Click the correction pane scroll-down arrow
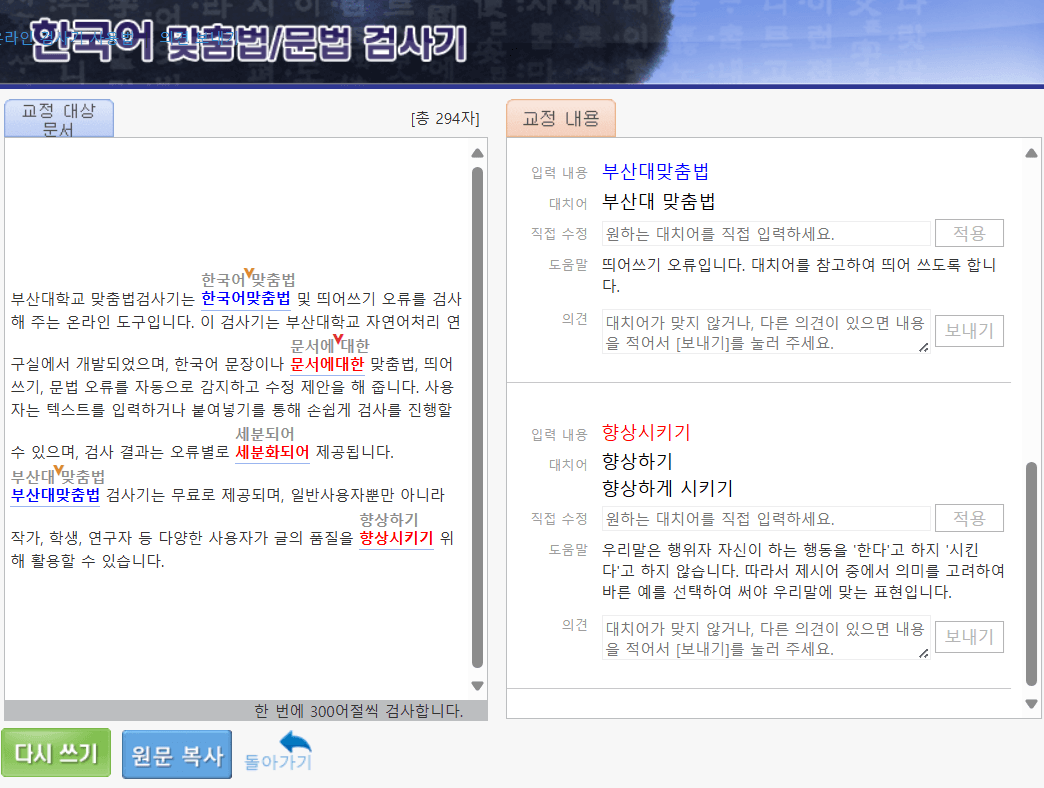The height and width of the screenshot is (788, 1044). click(1031, 704)
